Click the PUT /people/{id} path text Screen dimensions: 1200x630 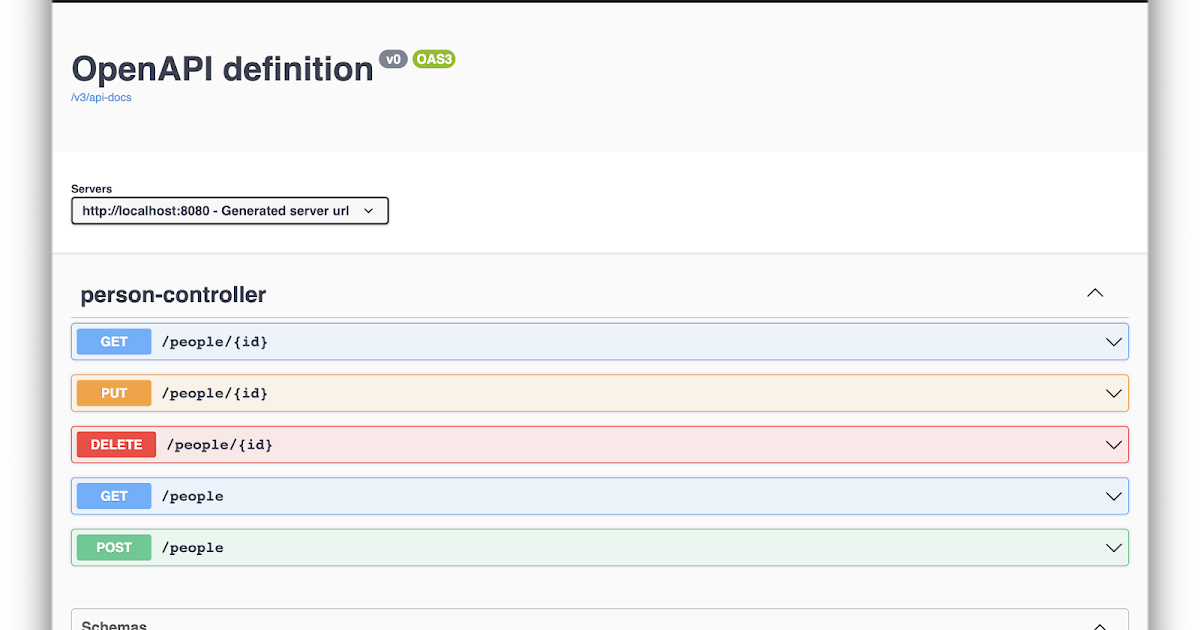click(216, 393)
